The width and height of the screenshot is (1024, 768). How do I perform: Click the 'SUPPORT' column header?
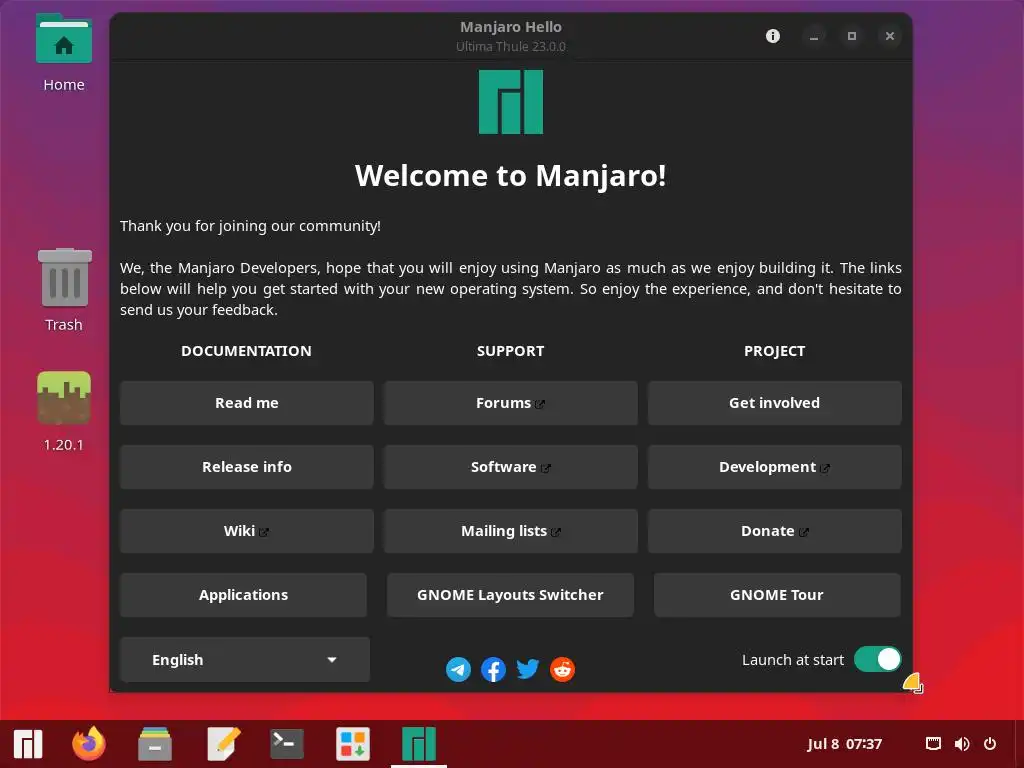tap(511, 351)
